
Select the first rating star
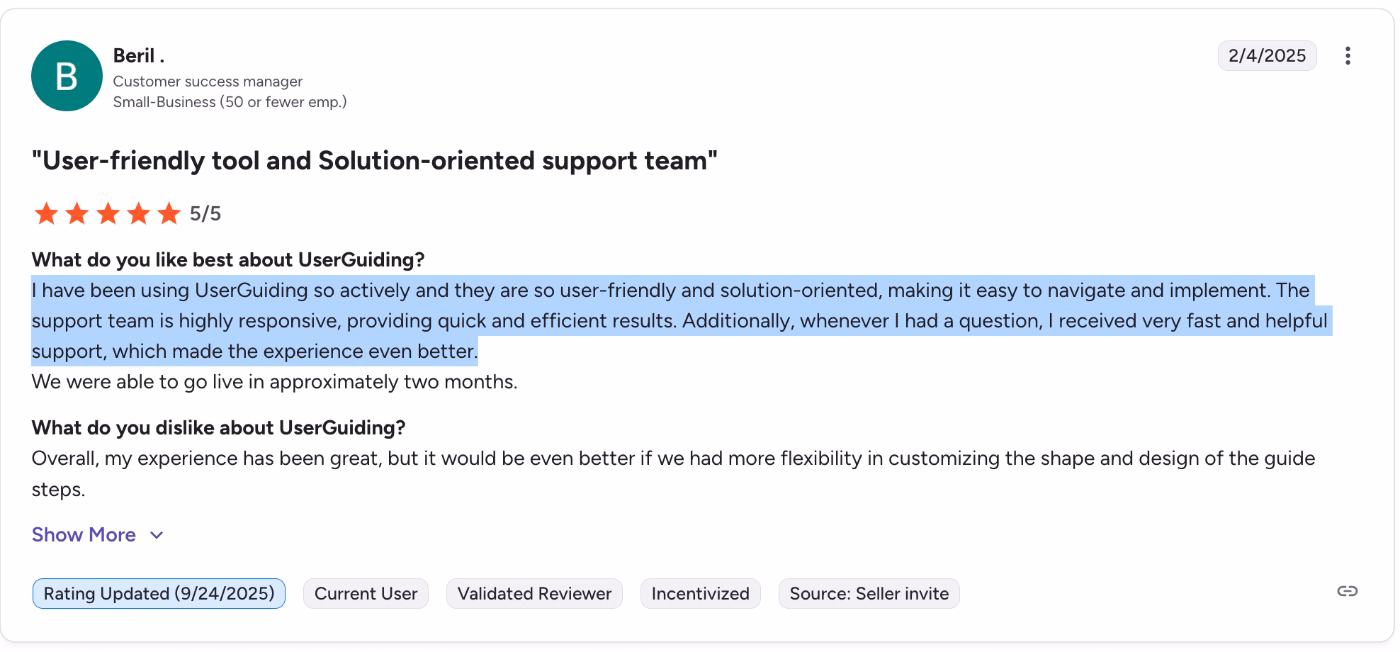coord(46,213)
